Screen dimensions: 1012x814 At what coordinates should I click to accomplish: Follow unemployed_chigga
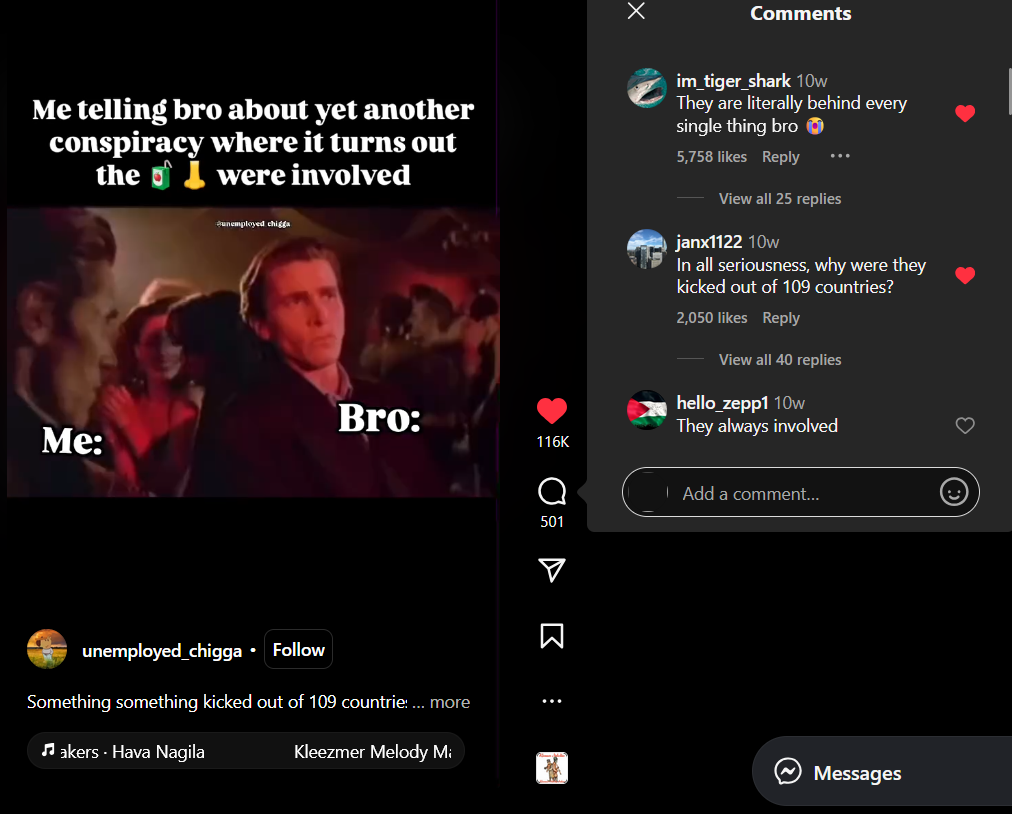298,649
